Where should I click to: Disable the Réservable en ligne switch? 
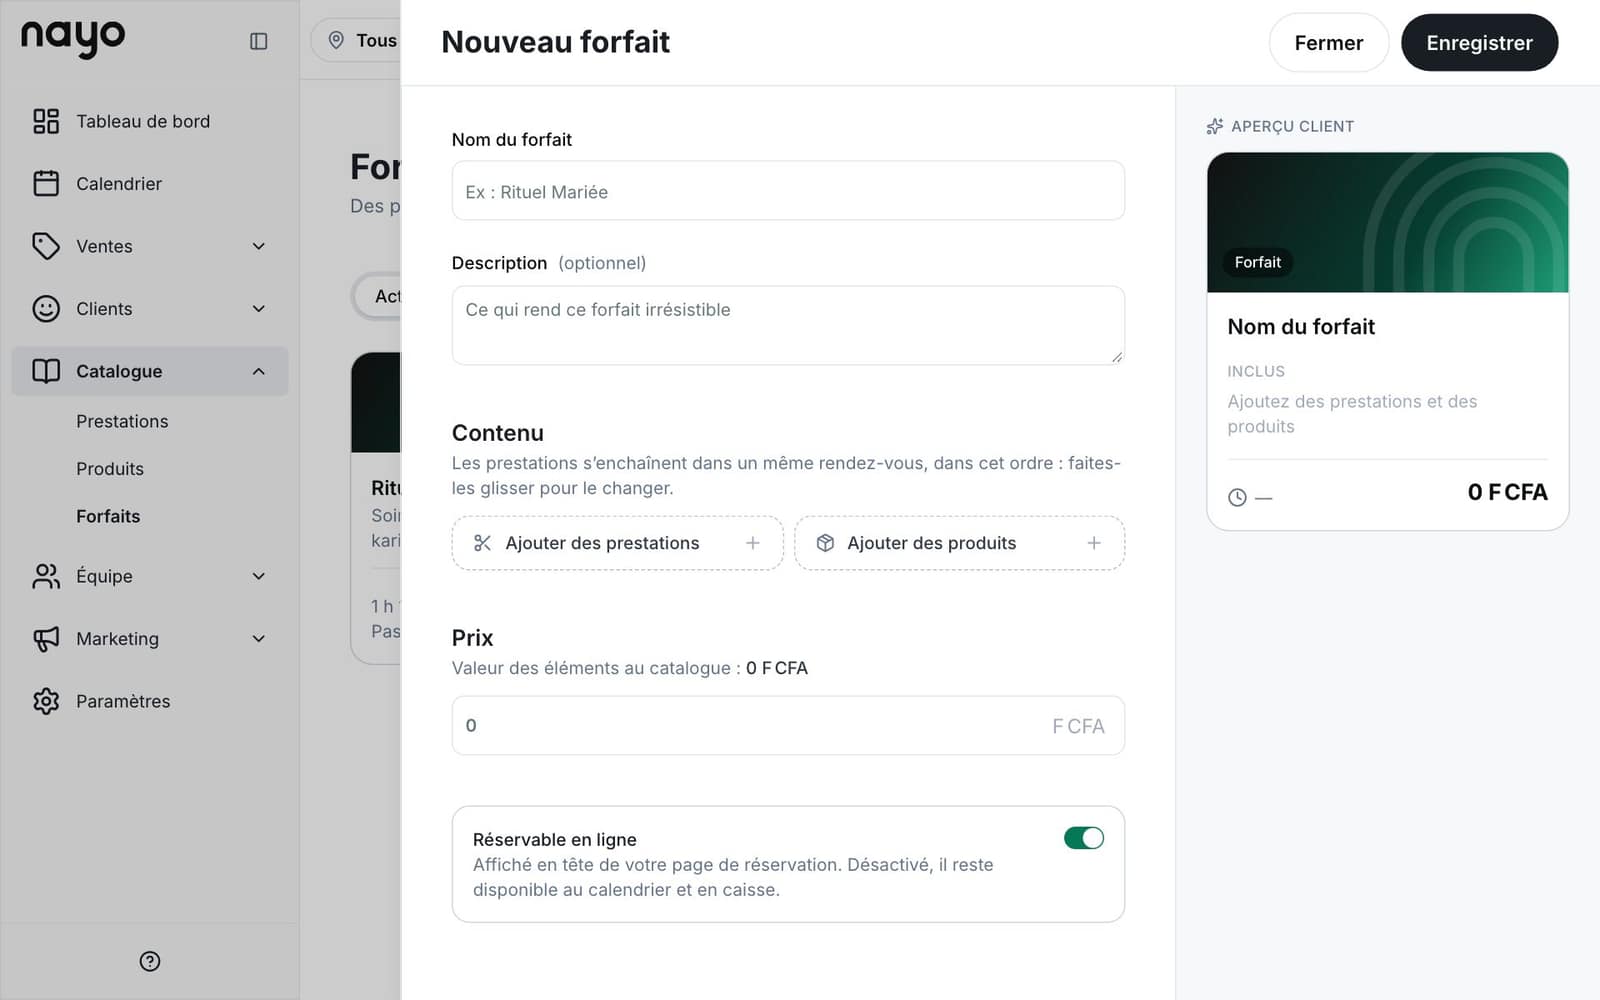[x=1084, y=838]
